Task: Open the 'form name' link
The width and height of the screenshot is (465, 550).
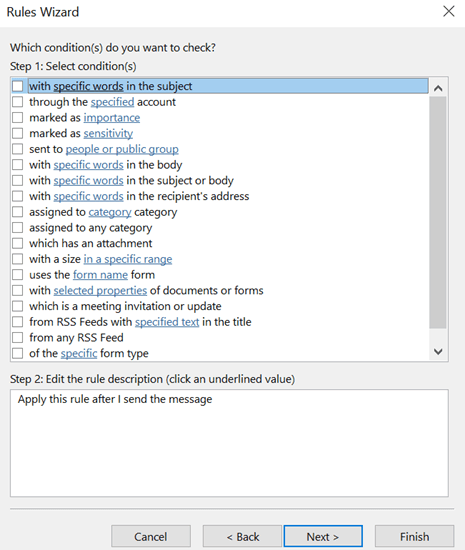Action: coord(100,275)
